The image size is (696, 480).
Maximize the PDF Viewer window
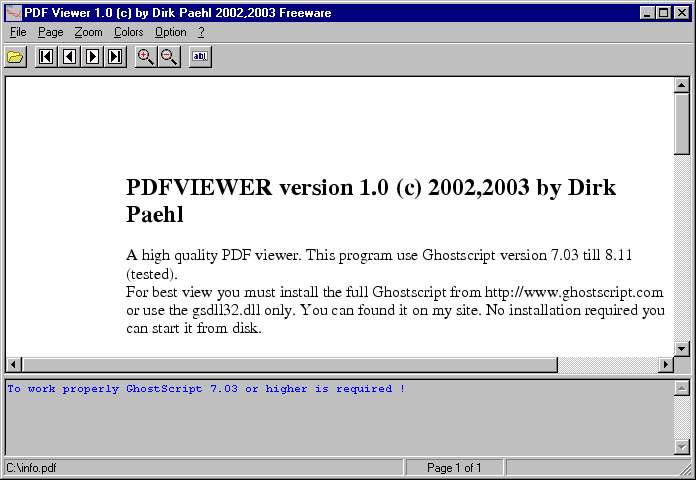pyautogui.click(x=664, y=13)
